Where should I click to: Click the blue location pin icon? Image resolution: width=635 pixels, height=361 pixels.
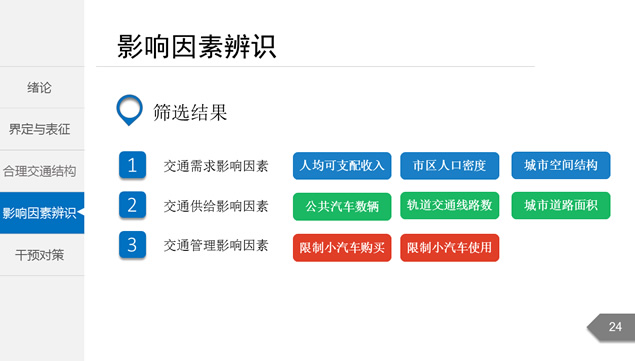129,110
